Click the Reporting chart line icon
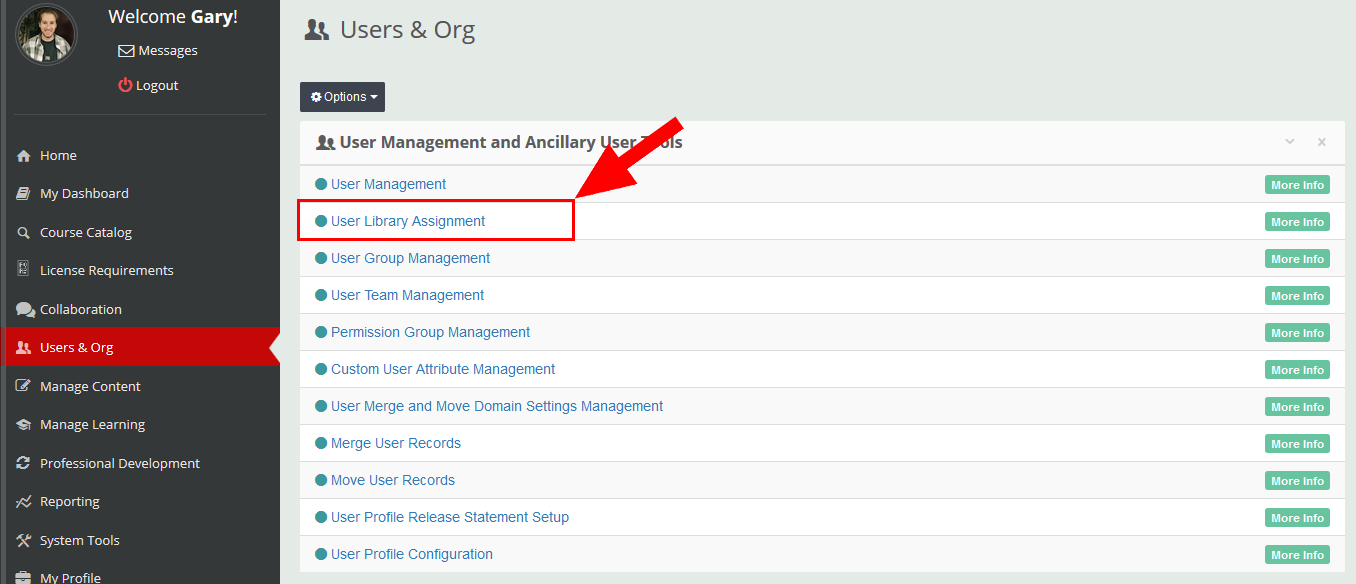 pos(24,502)
